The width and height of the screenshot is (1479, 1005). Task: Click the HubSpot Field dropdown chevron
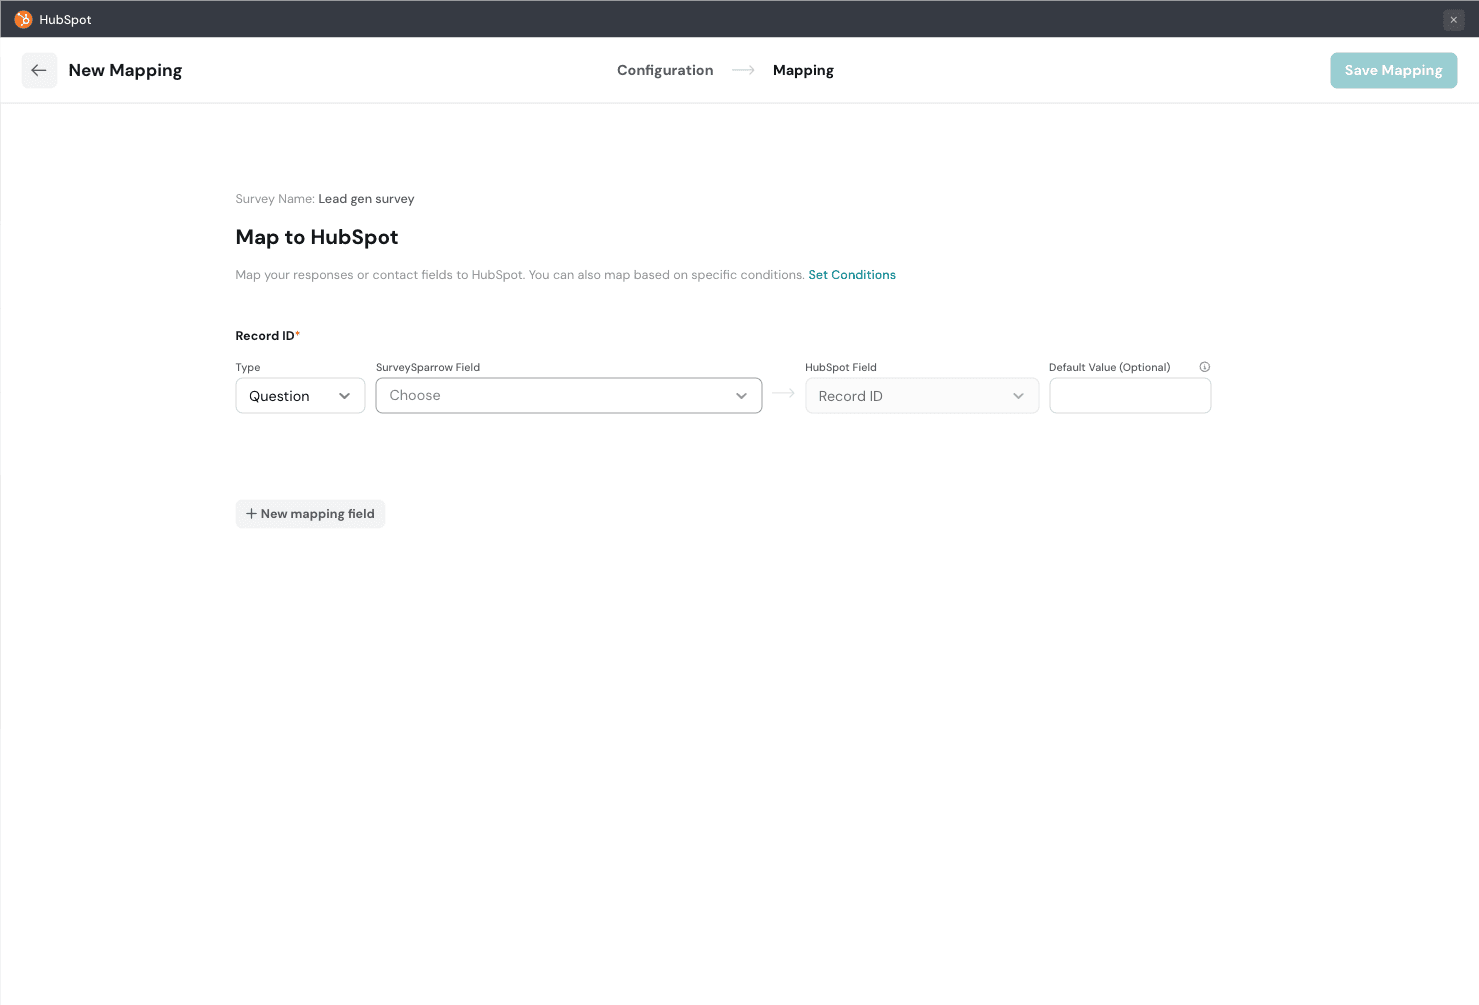click(1018, 396)
